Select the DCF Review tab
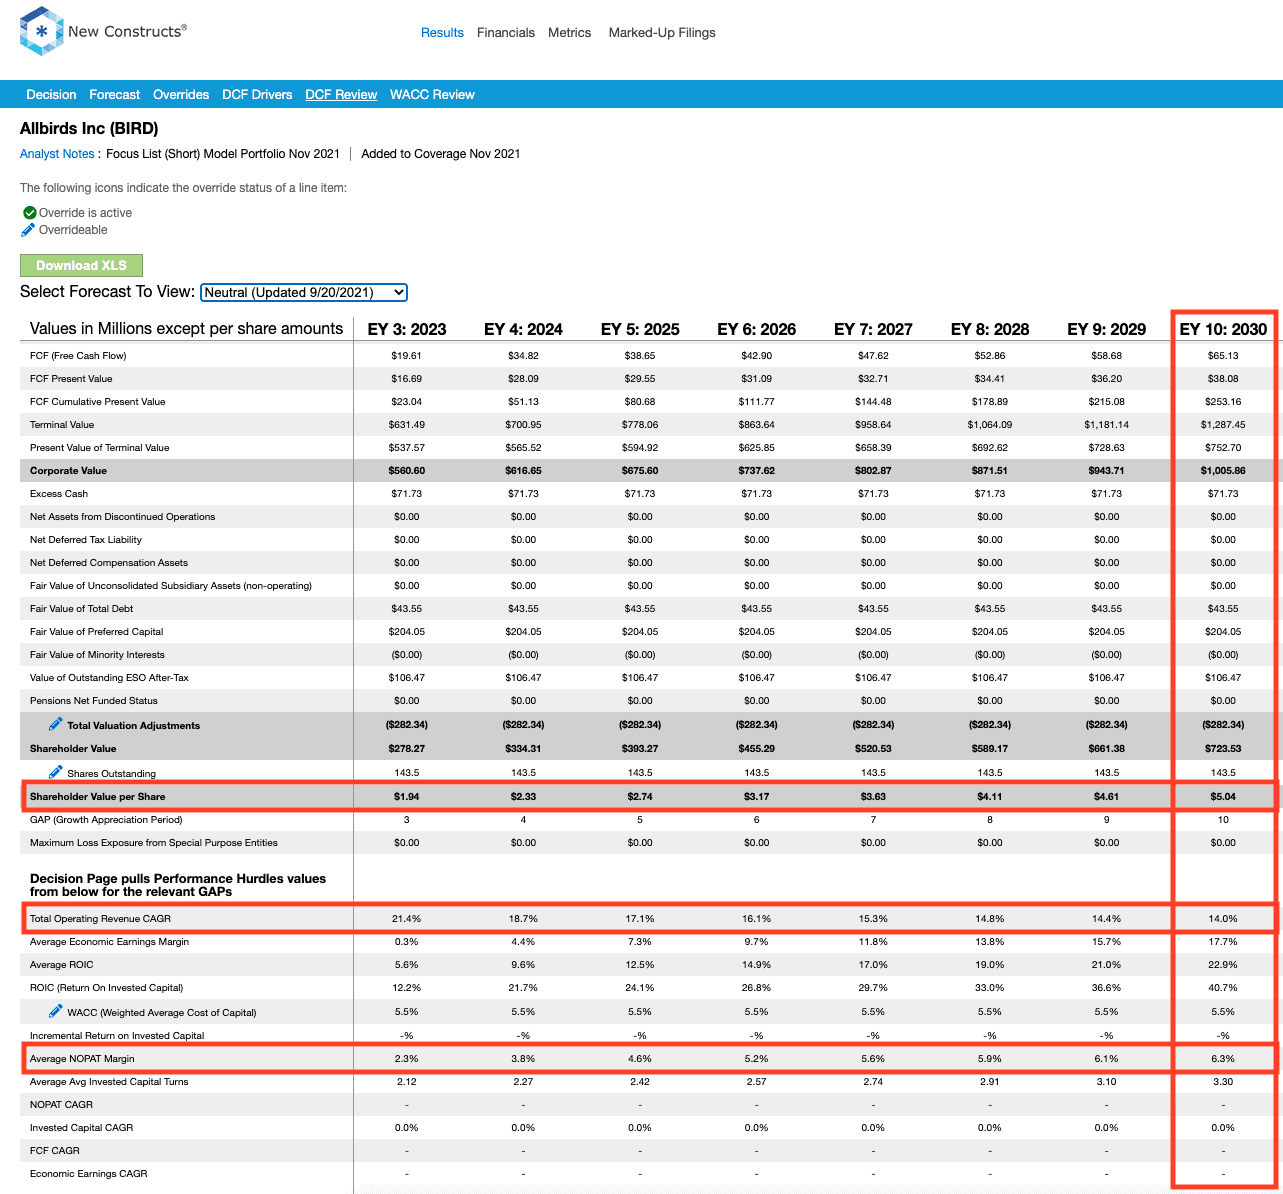The image size is (1283, 1194). point(341,95)
